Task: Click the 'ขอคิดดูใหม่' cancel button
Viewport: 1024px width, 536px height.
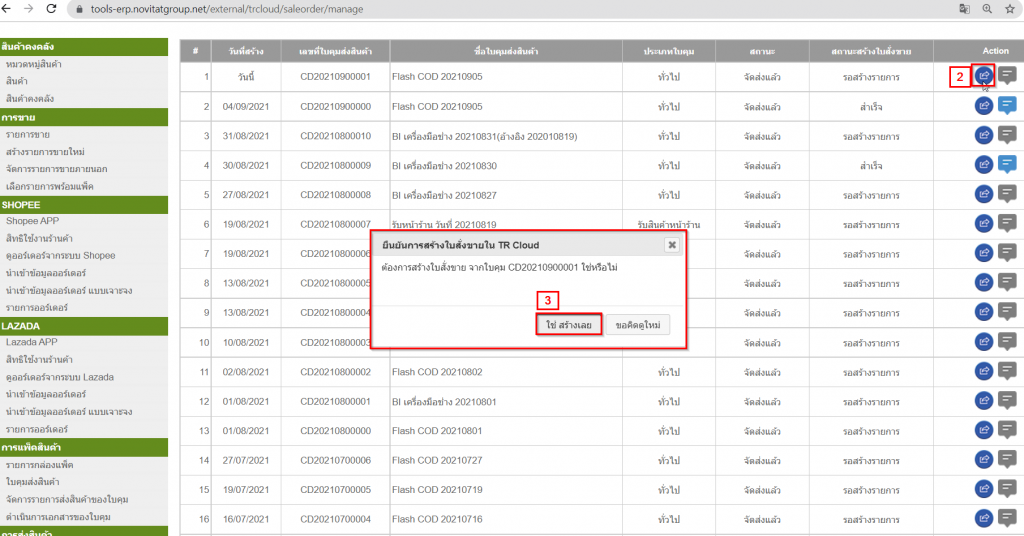Action: (x=637, y=325)
